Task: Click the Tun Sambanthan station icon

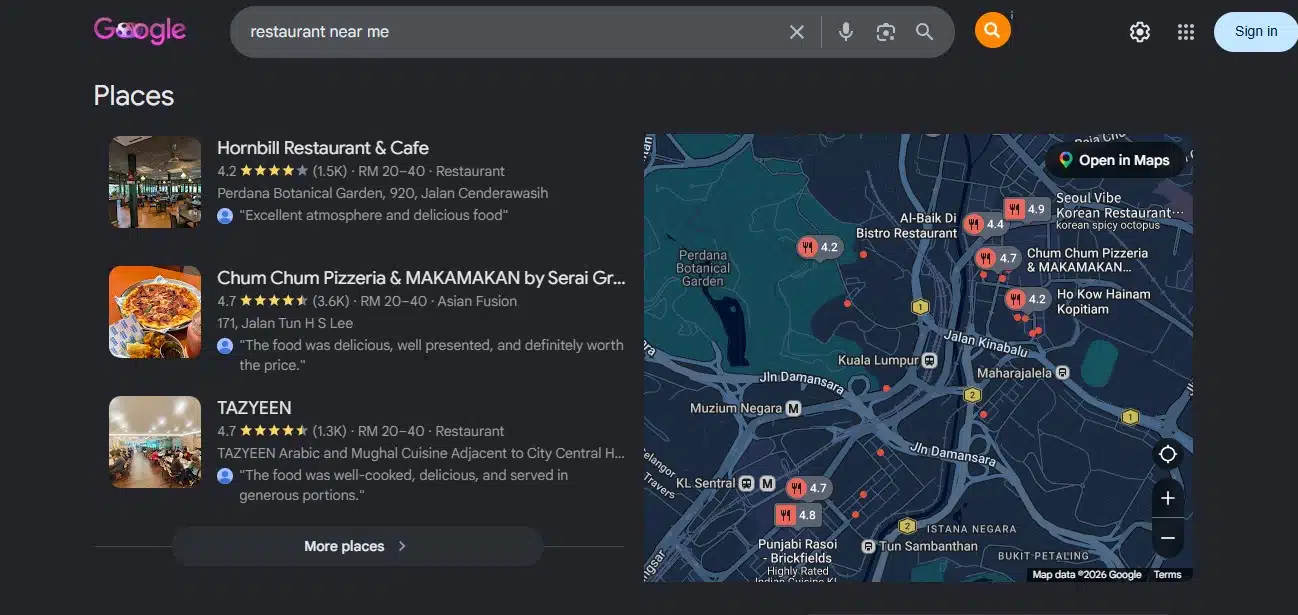Action: click(x=868, y=546)
